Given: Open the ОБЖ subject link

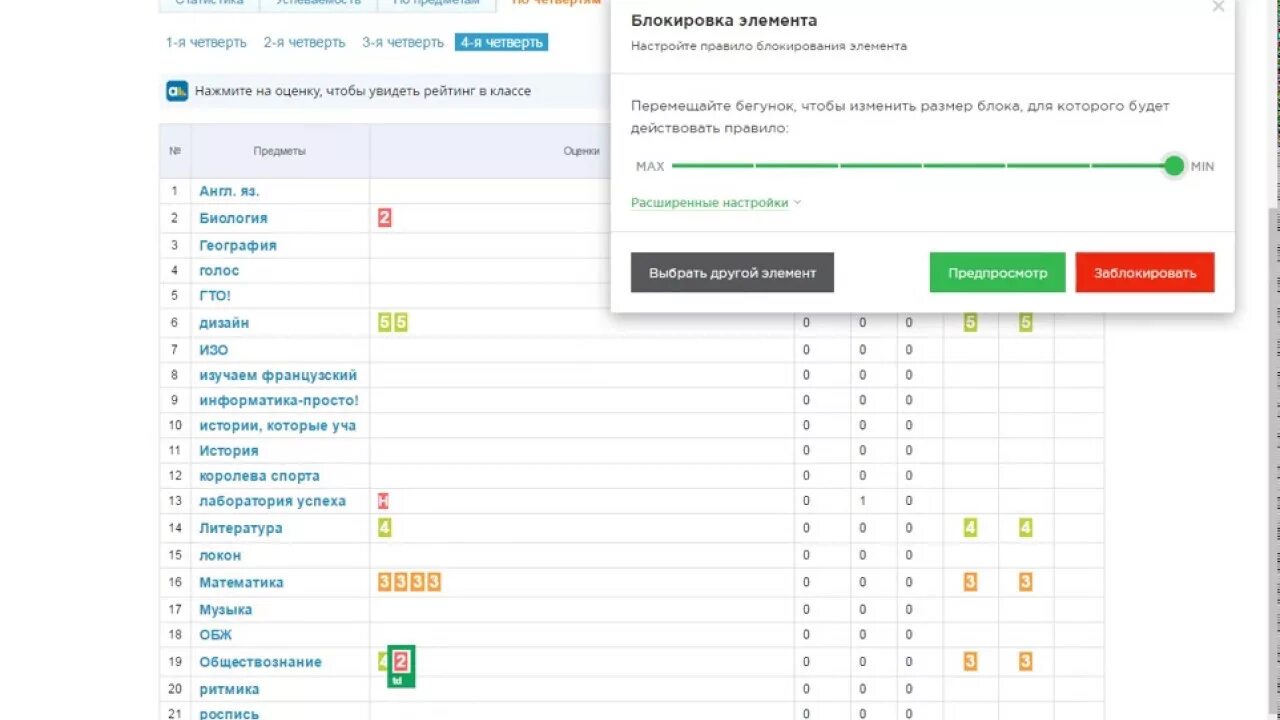Looking at the screenshot, I should pos(213,634).
